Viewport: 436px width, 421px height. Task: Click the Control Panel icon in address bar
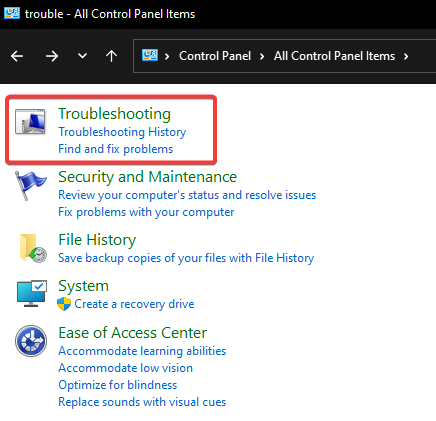click(x=150, y=55)
